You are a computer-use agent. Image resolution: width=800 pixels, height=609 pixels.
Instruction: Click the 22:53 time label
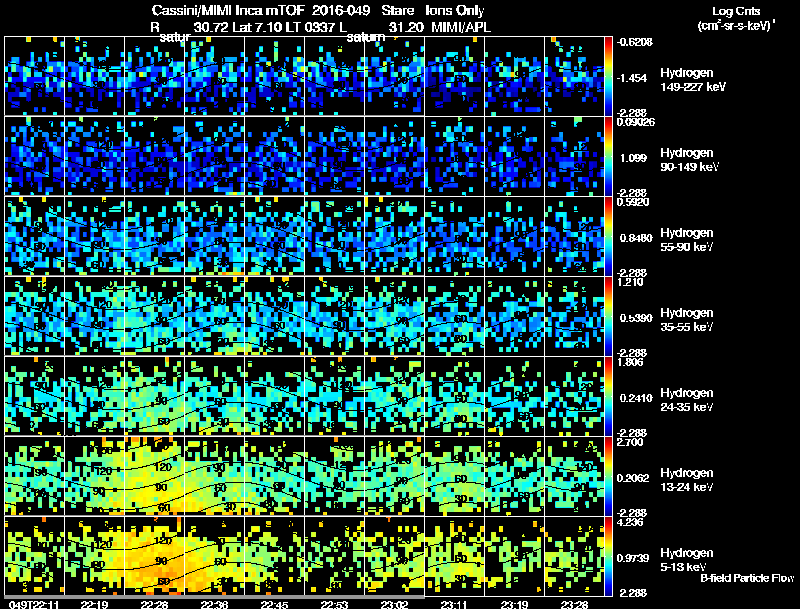[x=334, y=604]
